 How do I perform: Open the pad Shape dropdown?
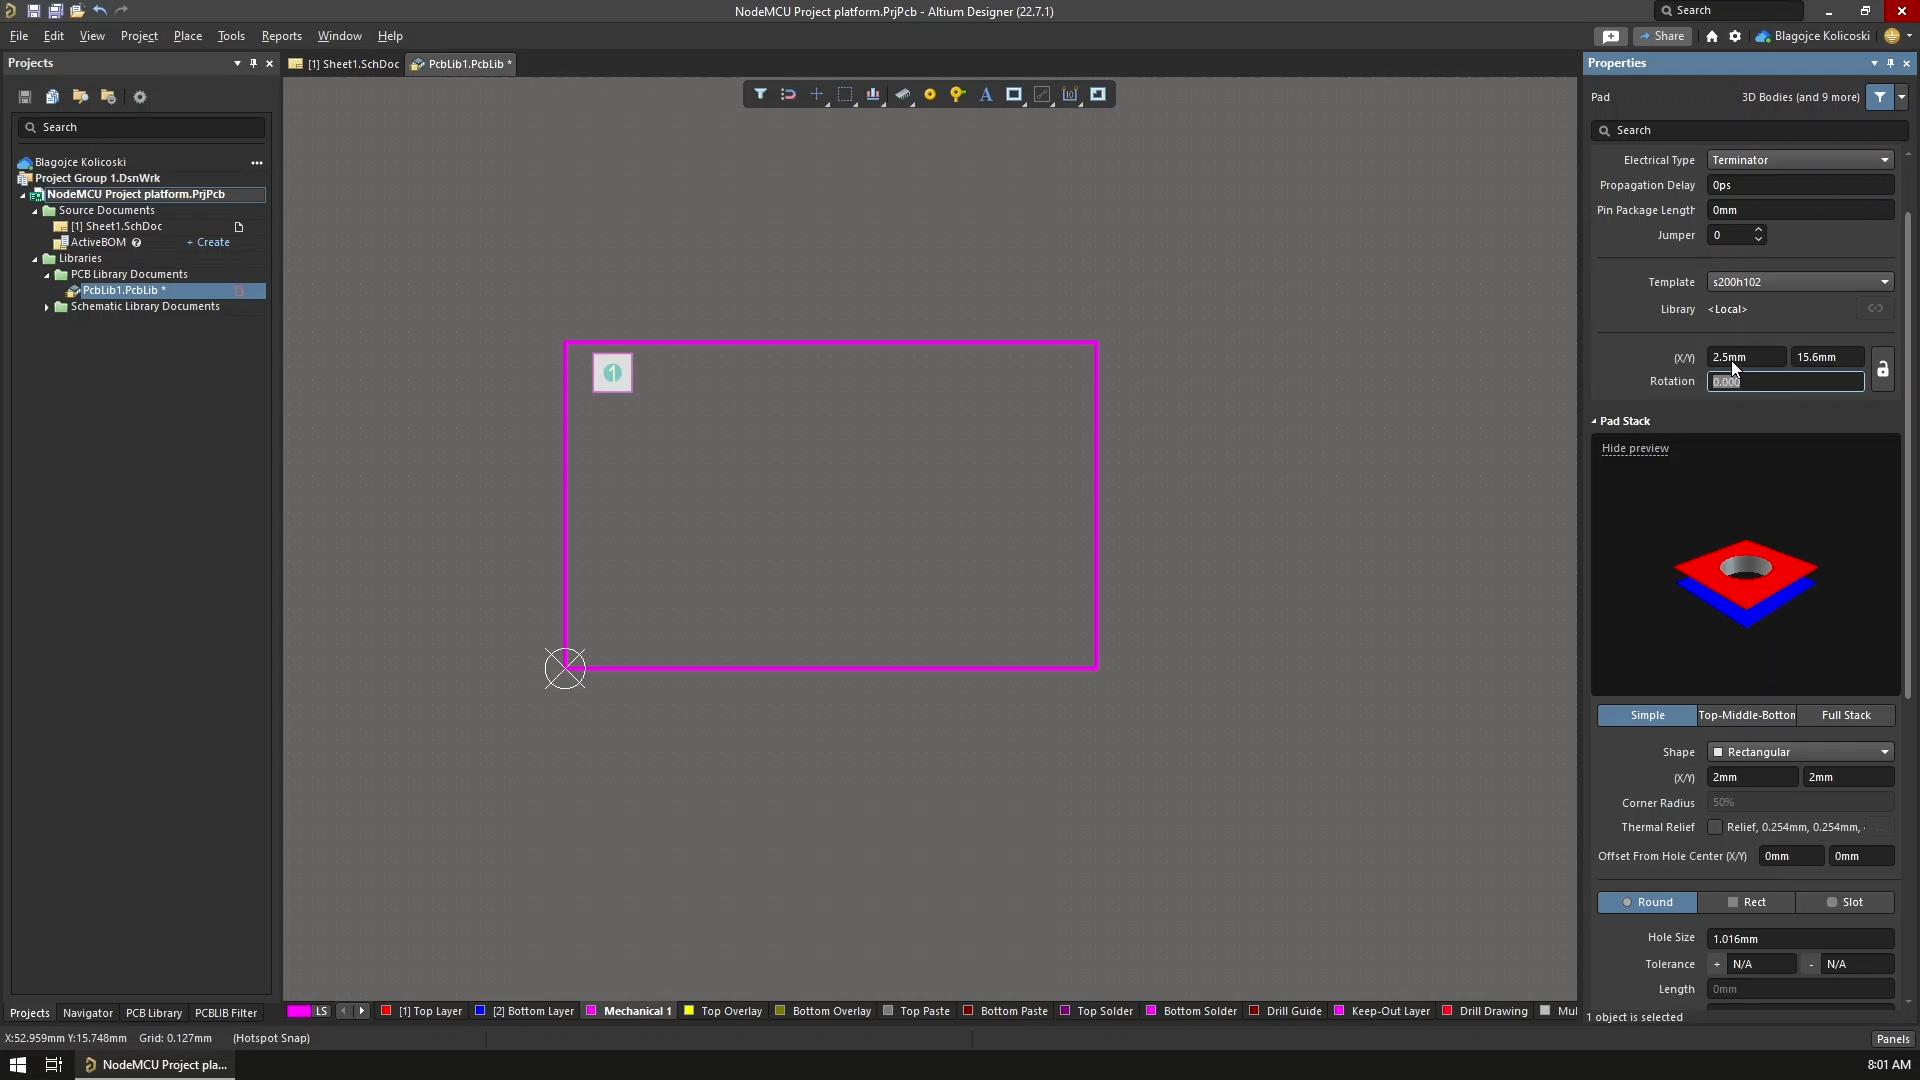tap(1800, 752)
